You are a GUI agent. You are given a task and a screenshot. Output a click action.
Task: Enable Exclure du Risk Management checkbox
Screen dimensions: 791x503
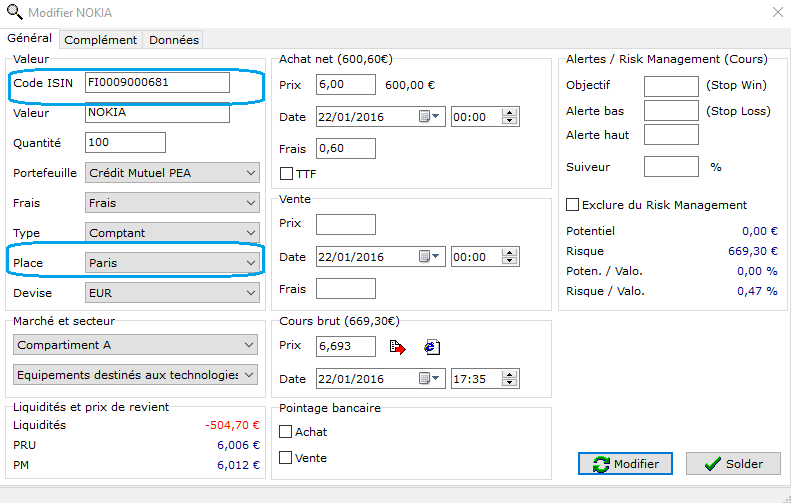click(572, 205)
